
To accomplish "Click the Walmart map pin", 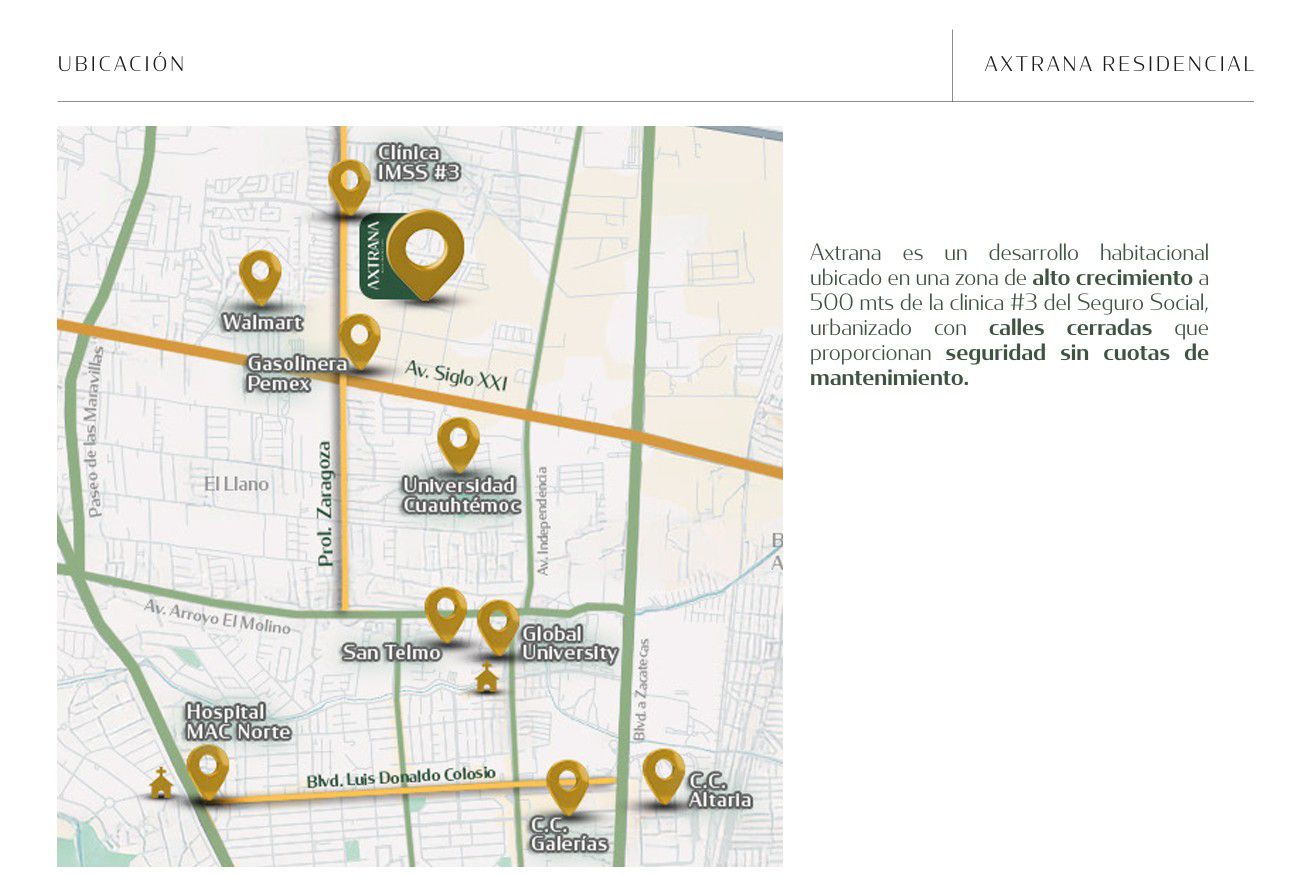I will point(260,277).
